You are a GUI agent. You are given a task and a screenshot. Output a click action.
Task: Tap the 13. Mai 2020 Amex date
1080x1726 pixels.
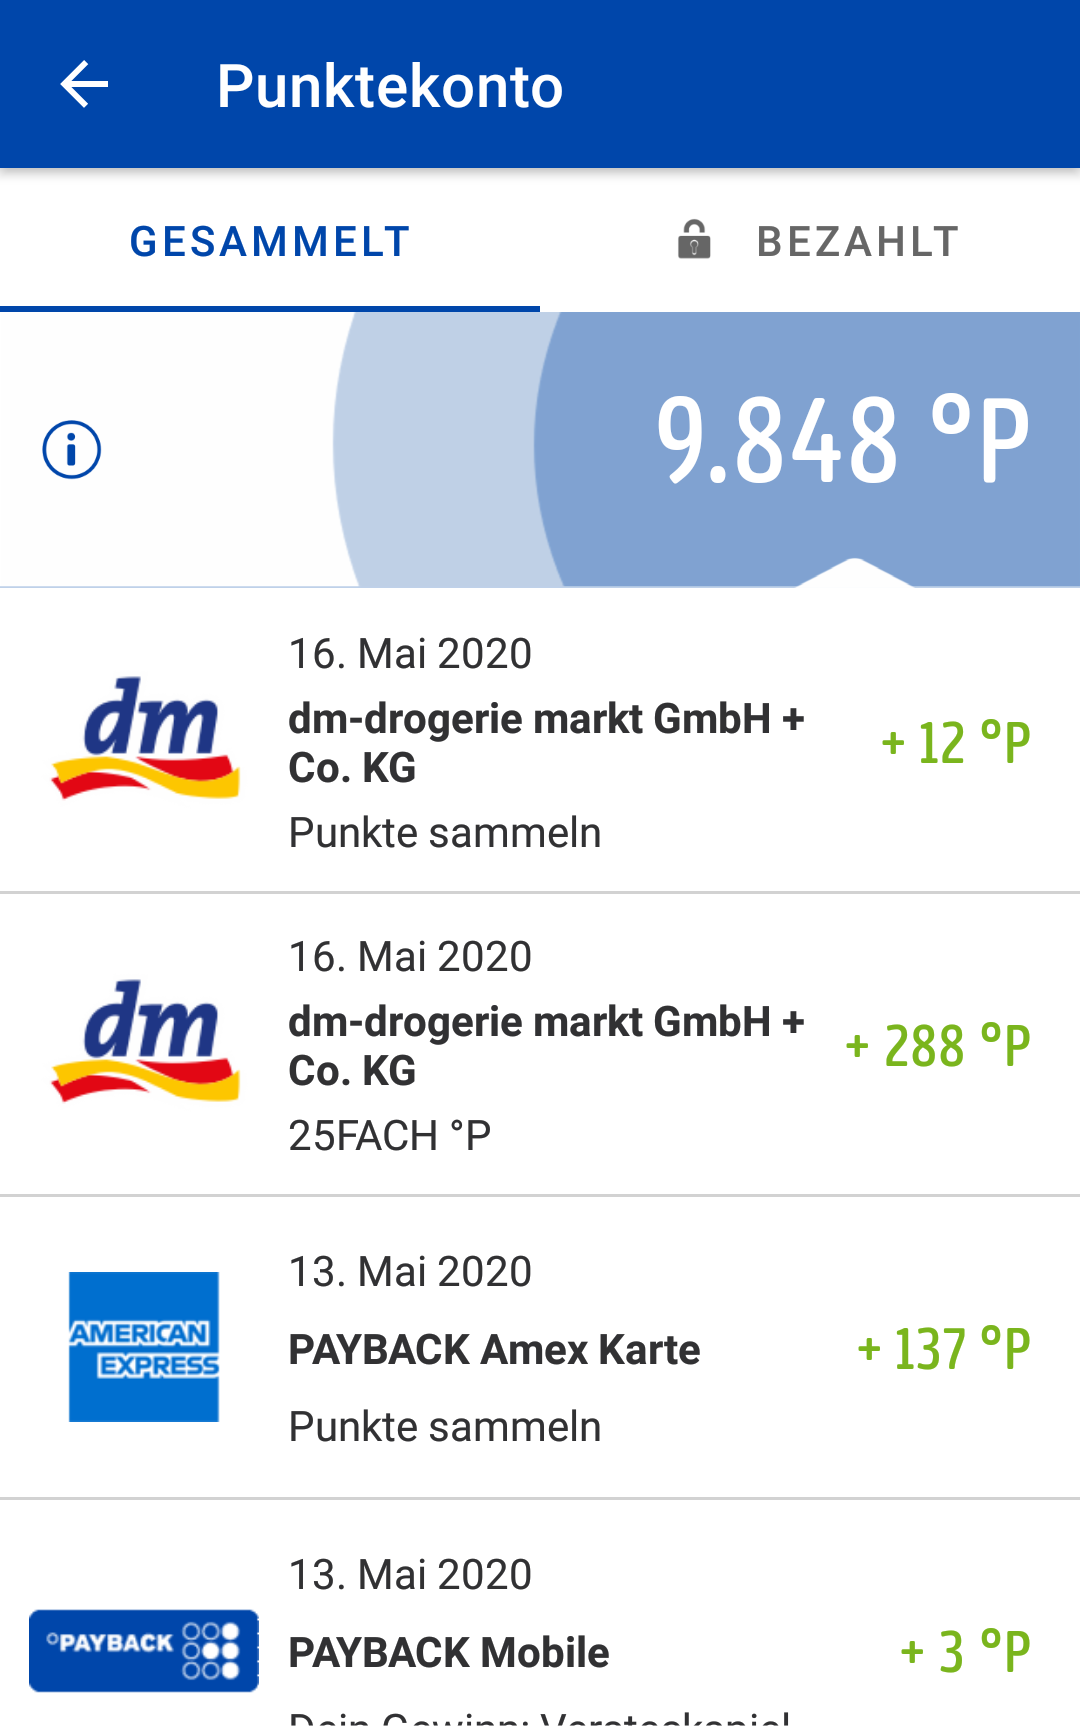410,1272
